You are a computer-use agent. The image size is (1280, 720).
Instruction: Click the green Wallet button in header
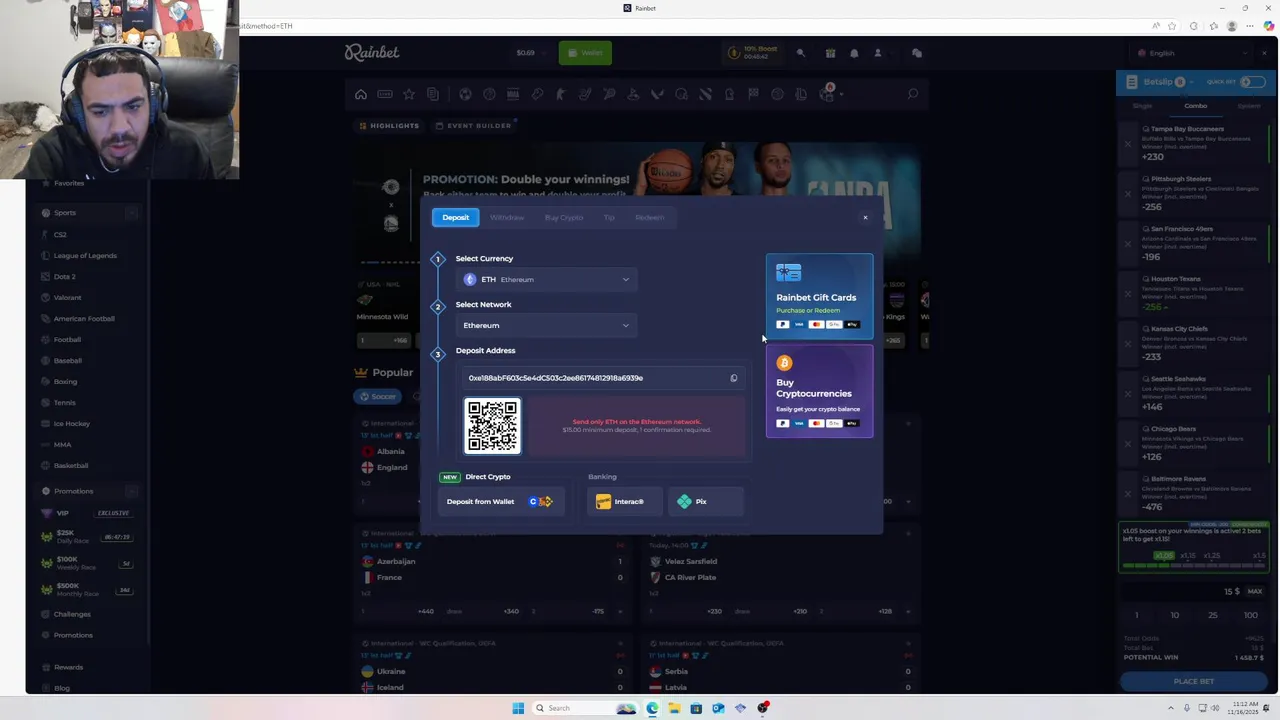(585, 53)
